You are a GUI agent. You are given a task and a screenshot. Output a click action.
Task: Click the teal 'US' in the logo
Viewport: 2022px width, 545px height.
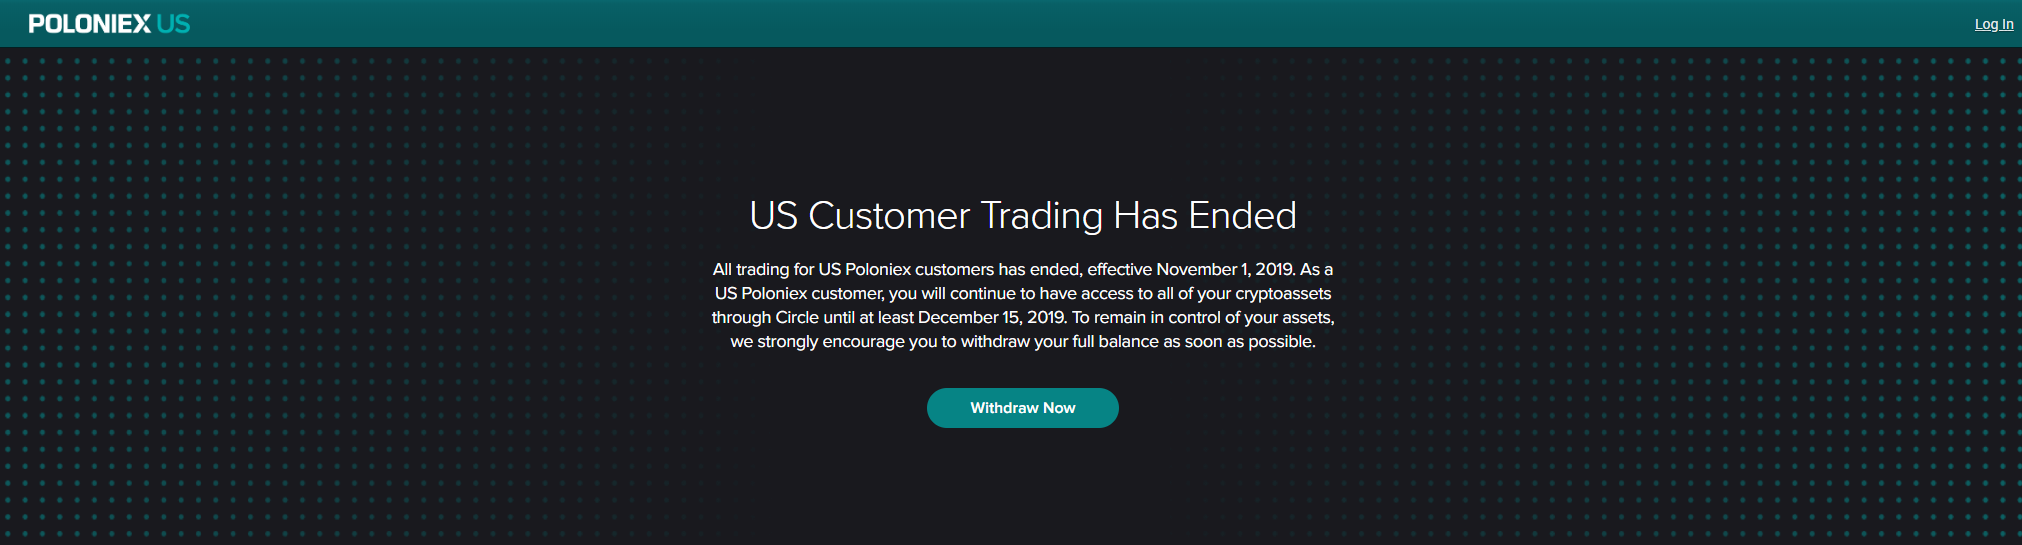(x=173, y=24)
